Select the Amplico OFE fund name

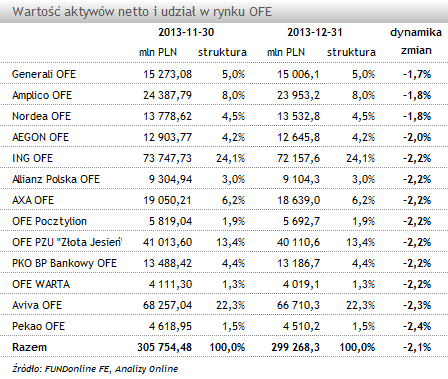[x=42, y=95]
